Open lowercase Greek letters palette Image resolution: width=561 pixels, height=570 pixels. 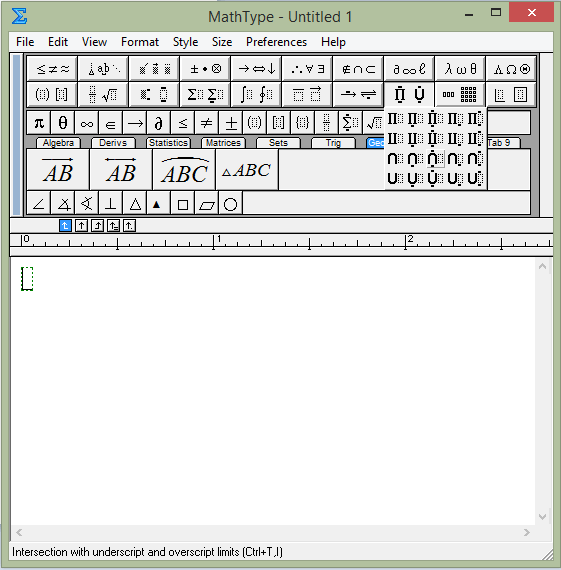[x=460, y=68]
